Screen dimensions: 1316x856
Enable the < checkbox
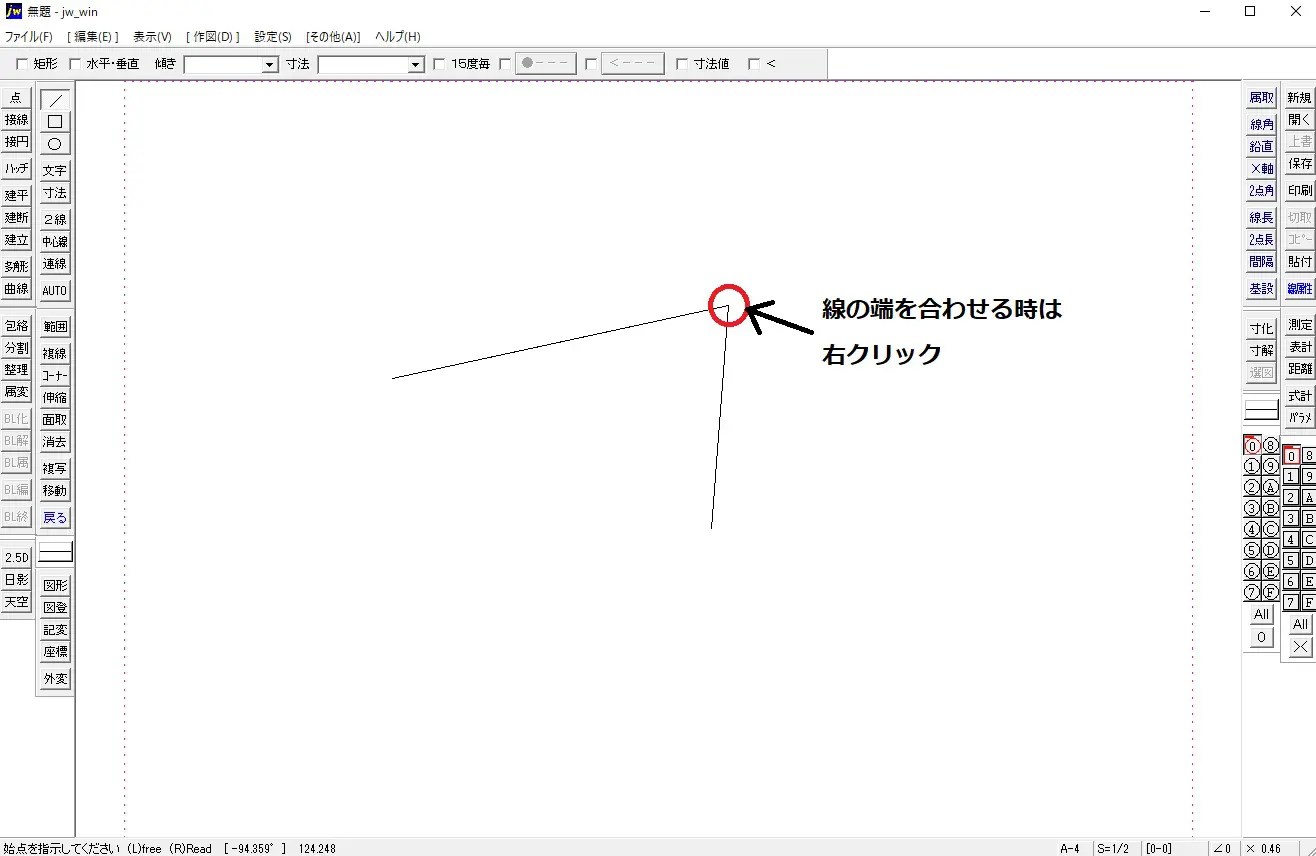click(754, 64)
